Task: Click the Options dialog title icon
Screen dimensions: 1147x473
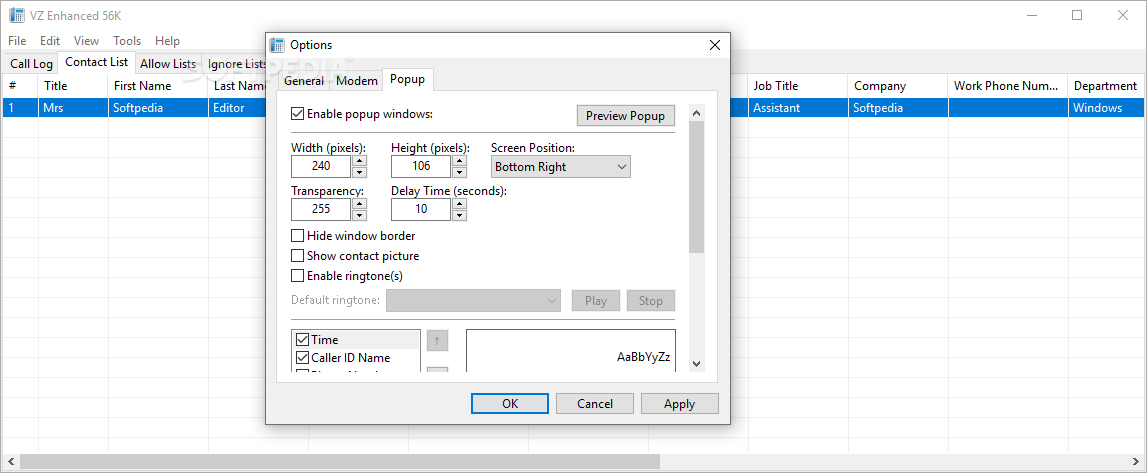Action: click(x=277, y=45)
